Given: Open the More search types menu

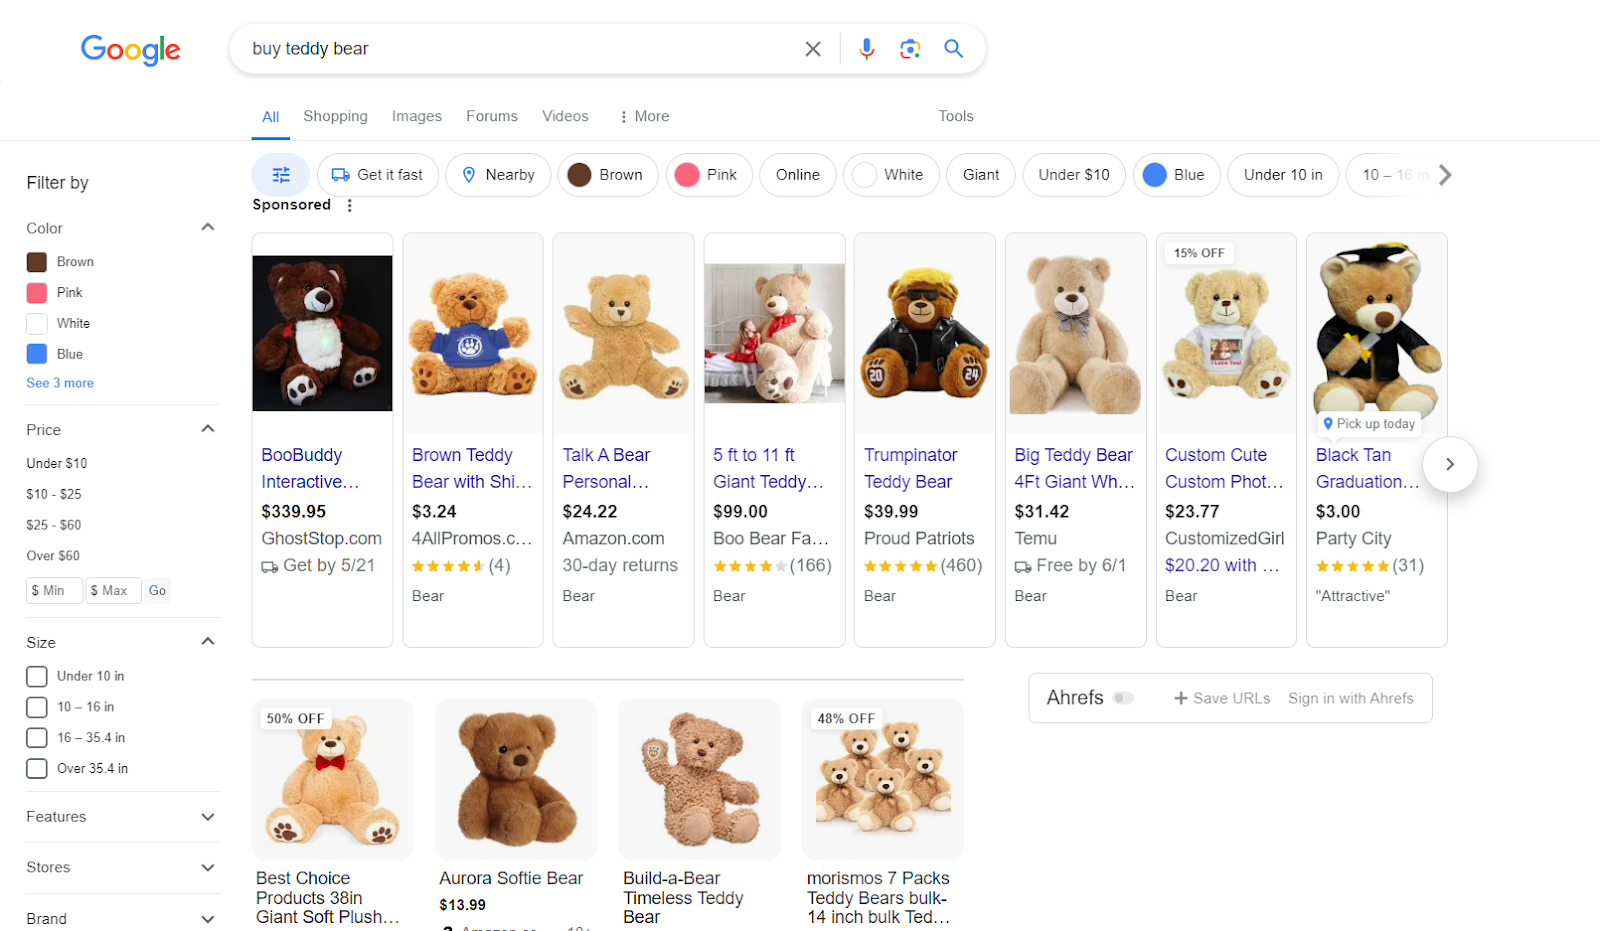Looking at the screenshot, I should pyautogui.click(x=644, y=117).
